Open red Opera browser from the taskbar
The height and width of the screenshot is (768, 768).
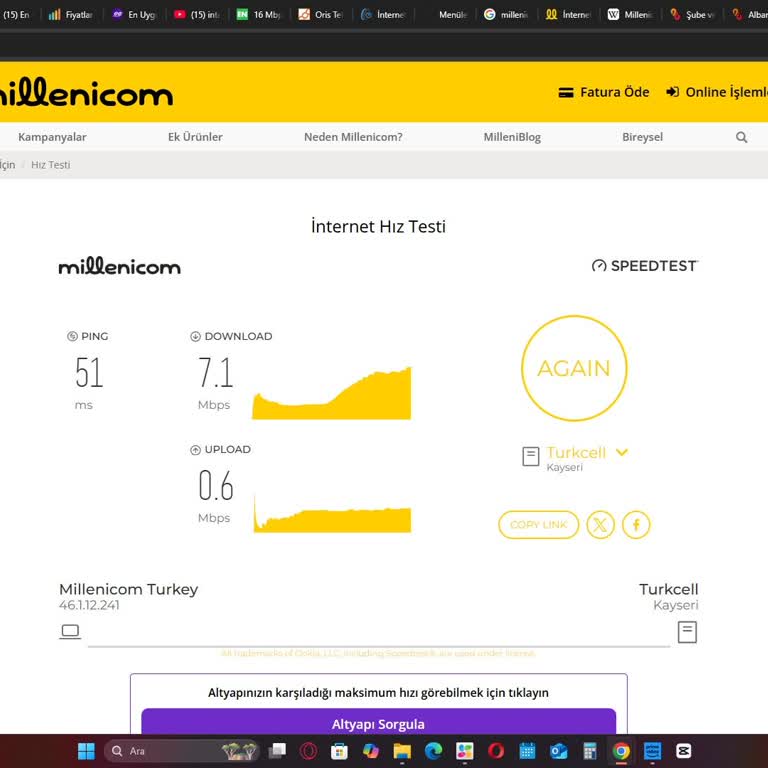click(x=496, y=751)
